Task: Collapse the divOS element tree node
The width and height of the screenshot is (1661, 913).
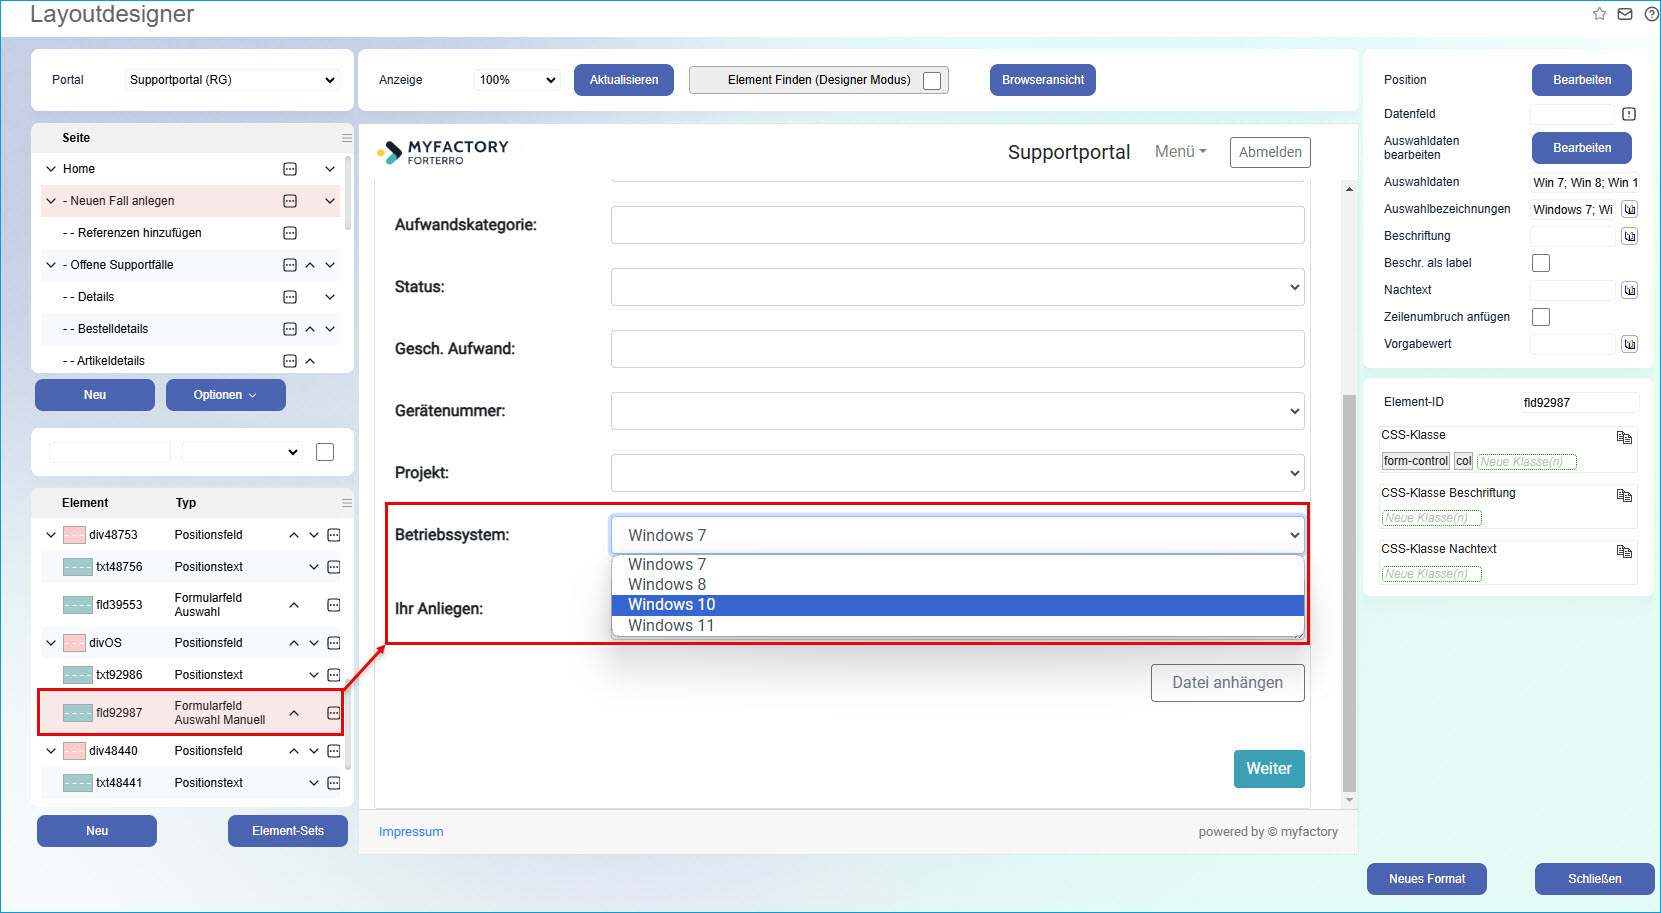Action: [51, 643]
